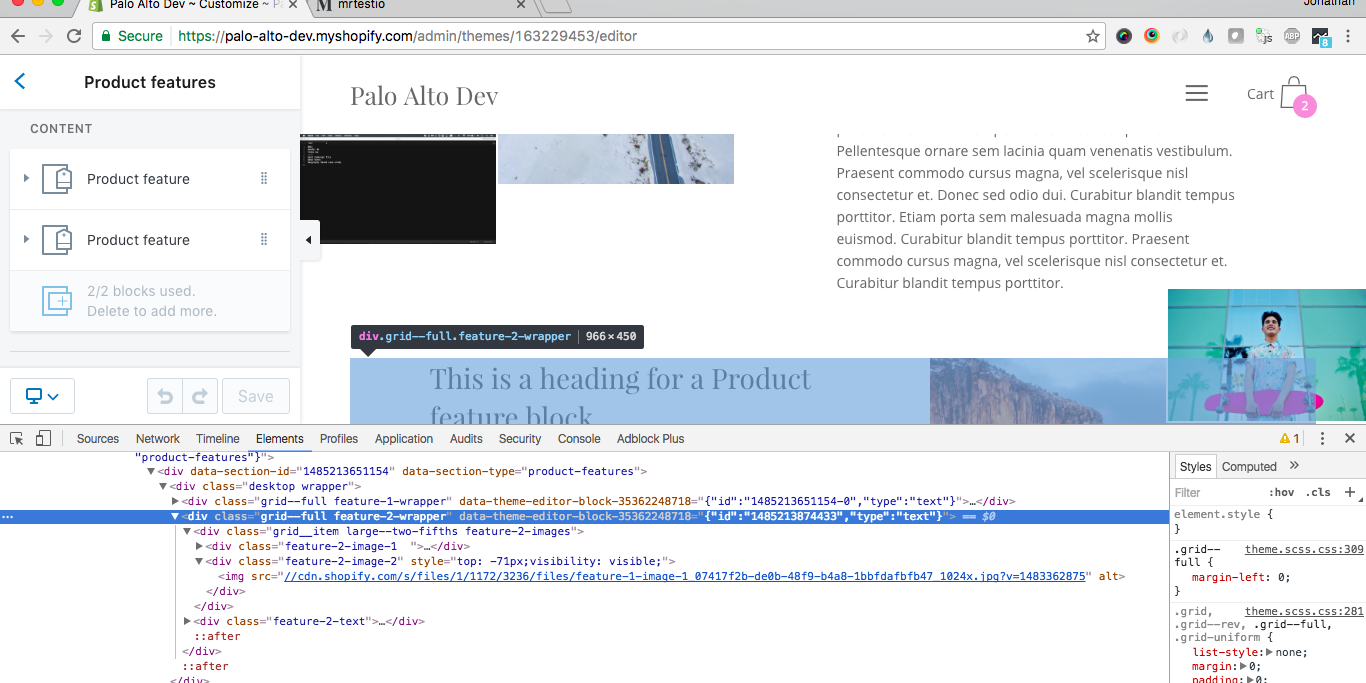Open the hamburger menu on Palo Alto Dev
This screenshot has width=1366, height=683.
tap(1197, 93)
